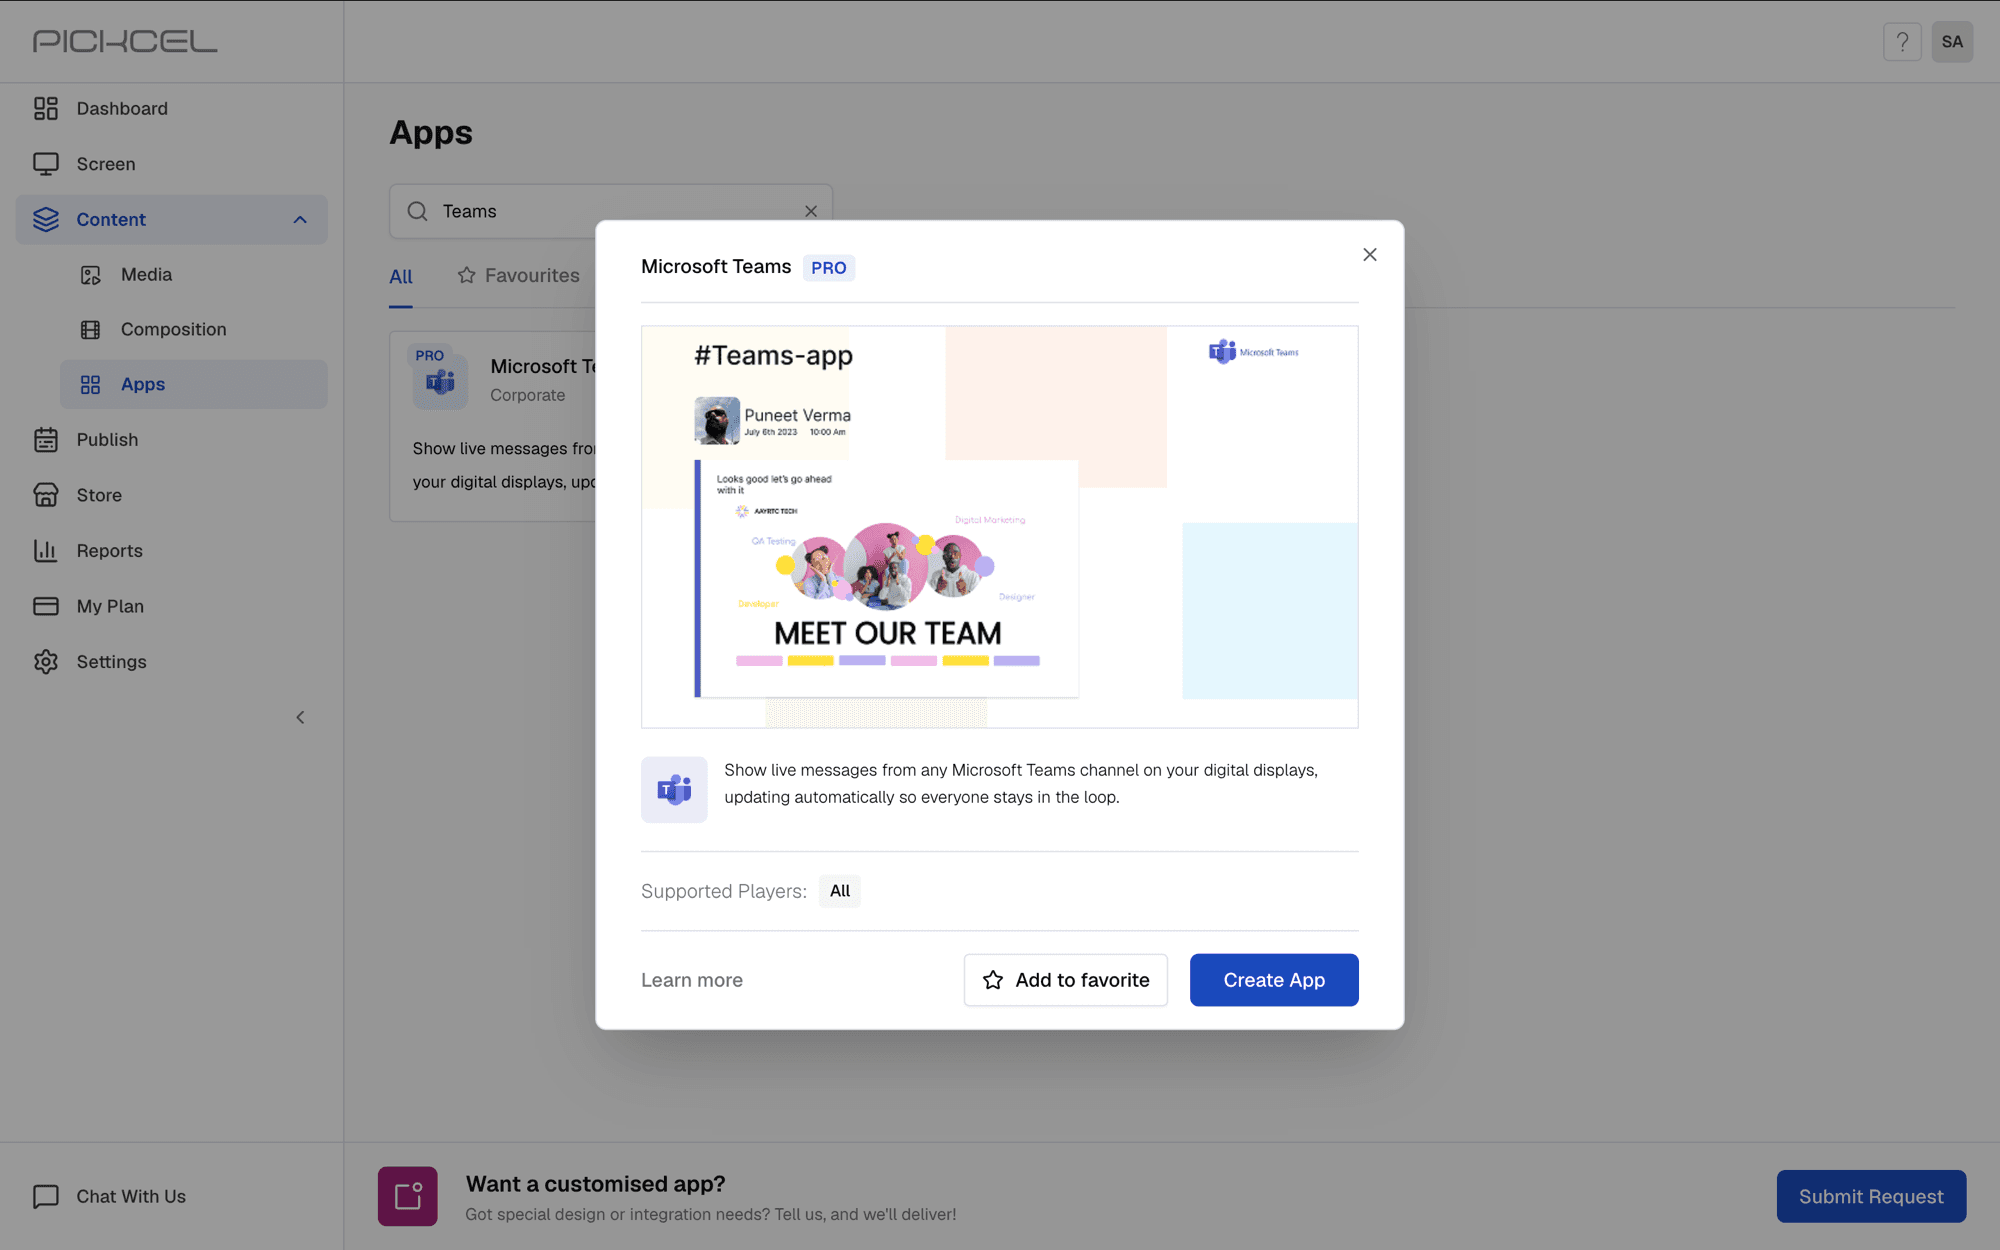The width and height of the screenshot is (2000, 1250).
Task: Click the Create App button
Action: coord(1274,980)
